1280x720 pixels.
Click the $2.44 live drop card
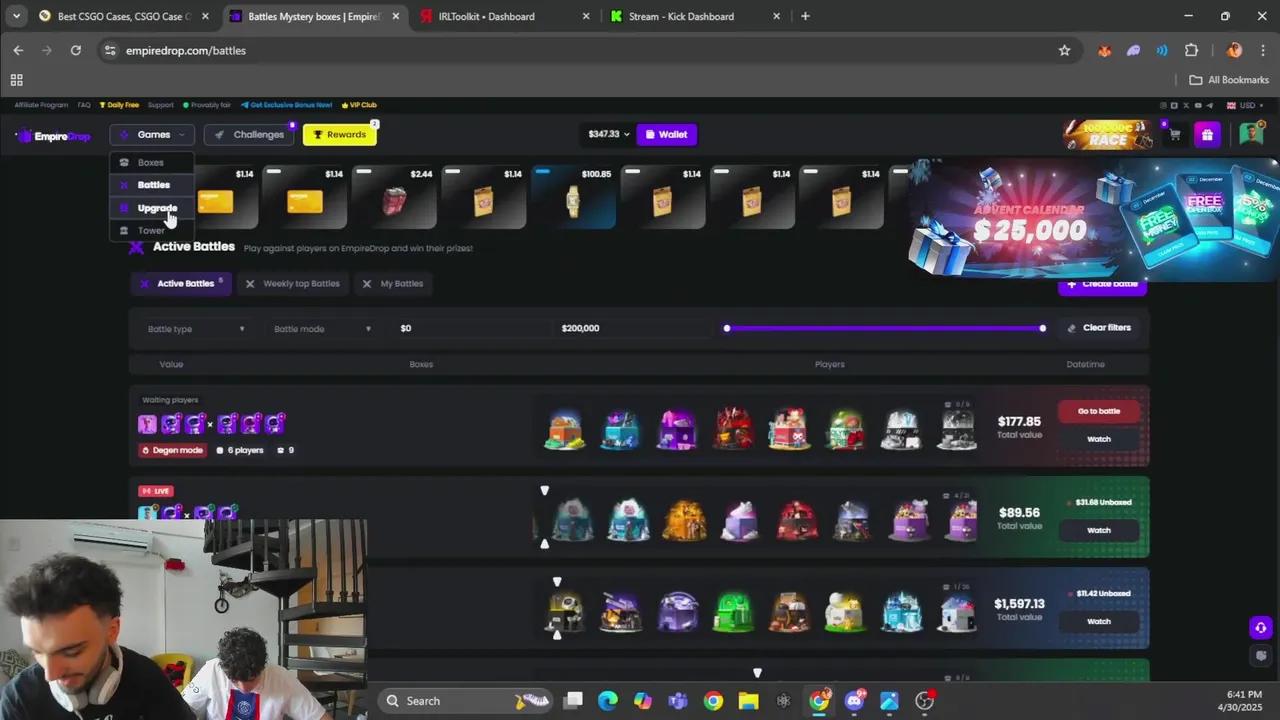395,197
